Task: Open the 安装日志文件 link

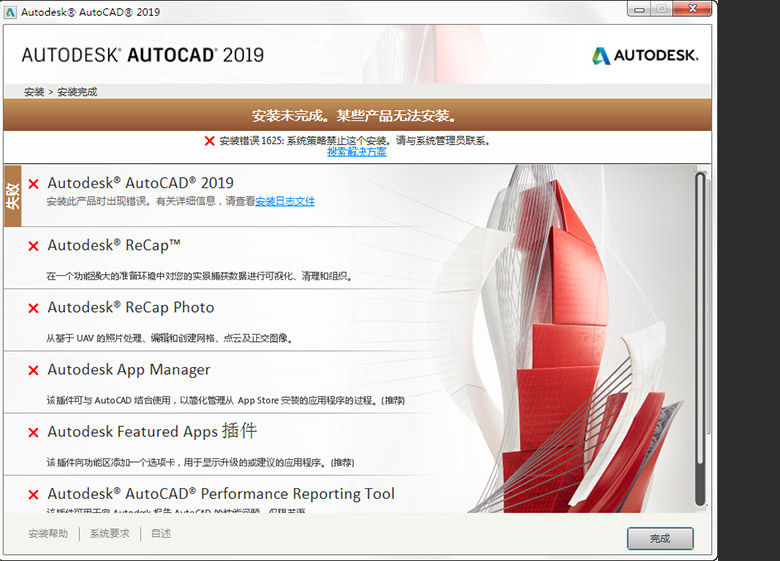Action: 285,201
